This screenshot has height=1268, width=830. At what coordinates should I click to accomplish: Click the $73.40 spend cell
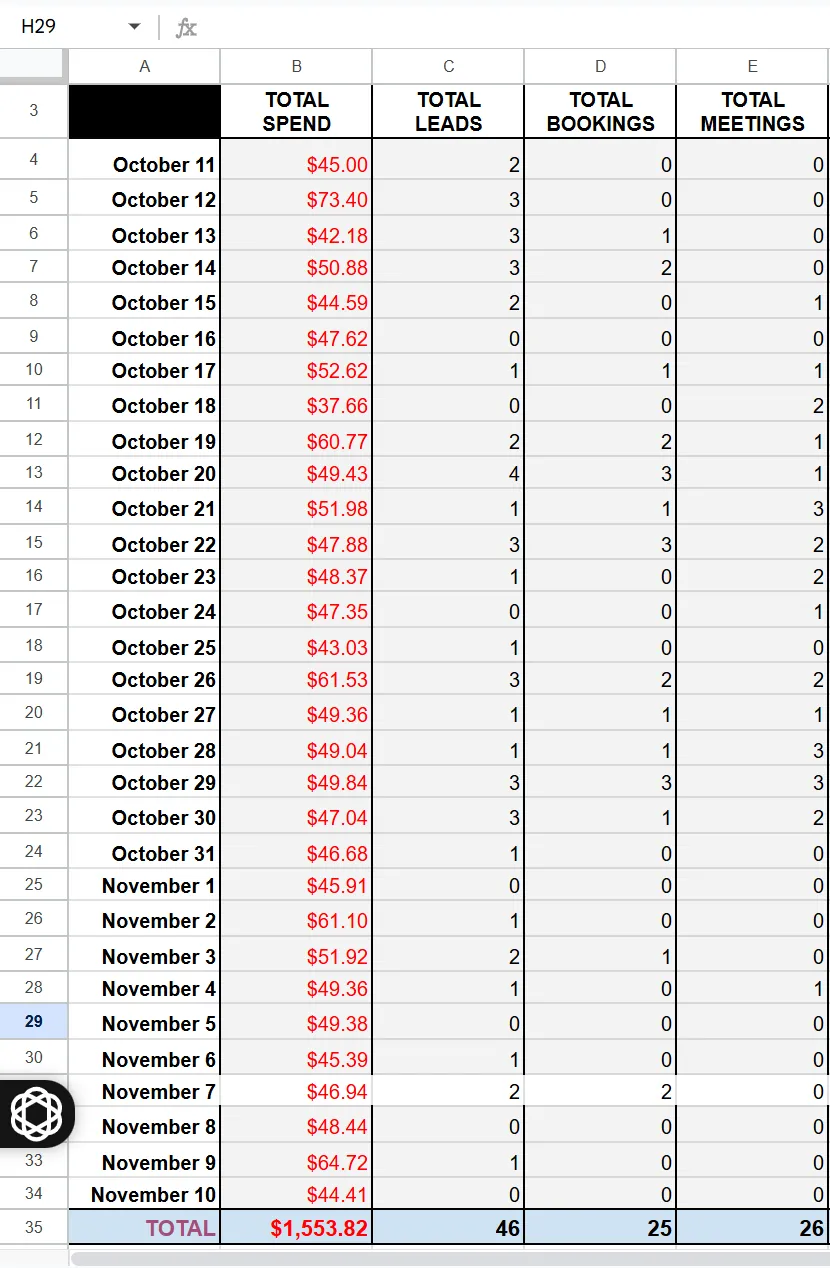(296, 199)
